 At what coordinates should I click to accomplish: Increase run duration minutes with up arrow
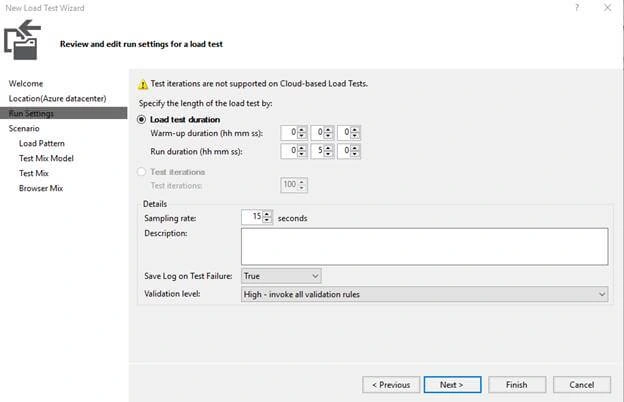point(328,148)
